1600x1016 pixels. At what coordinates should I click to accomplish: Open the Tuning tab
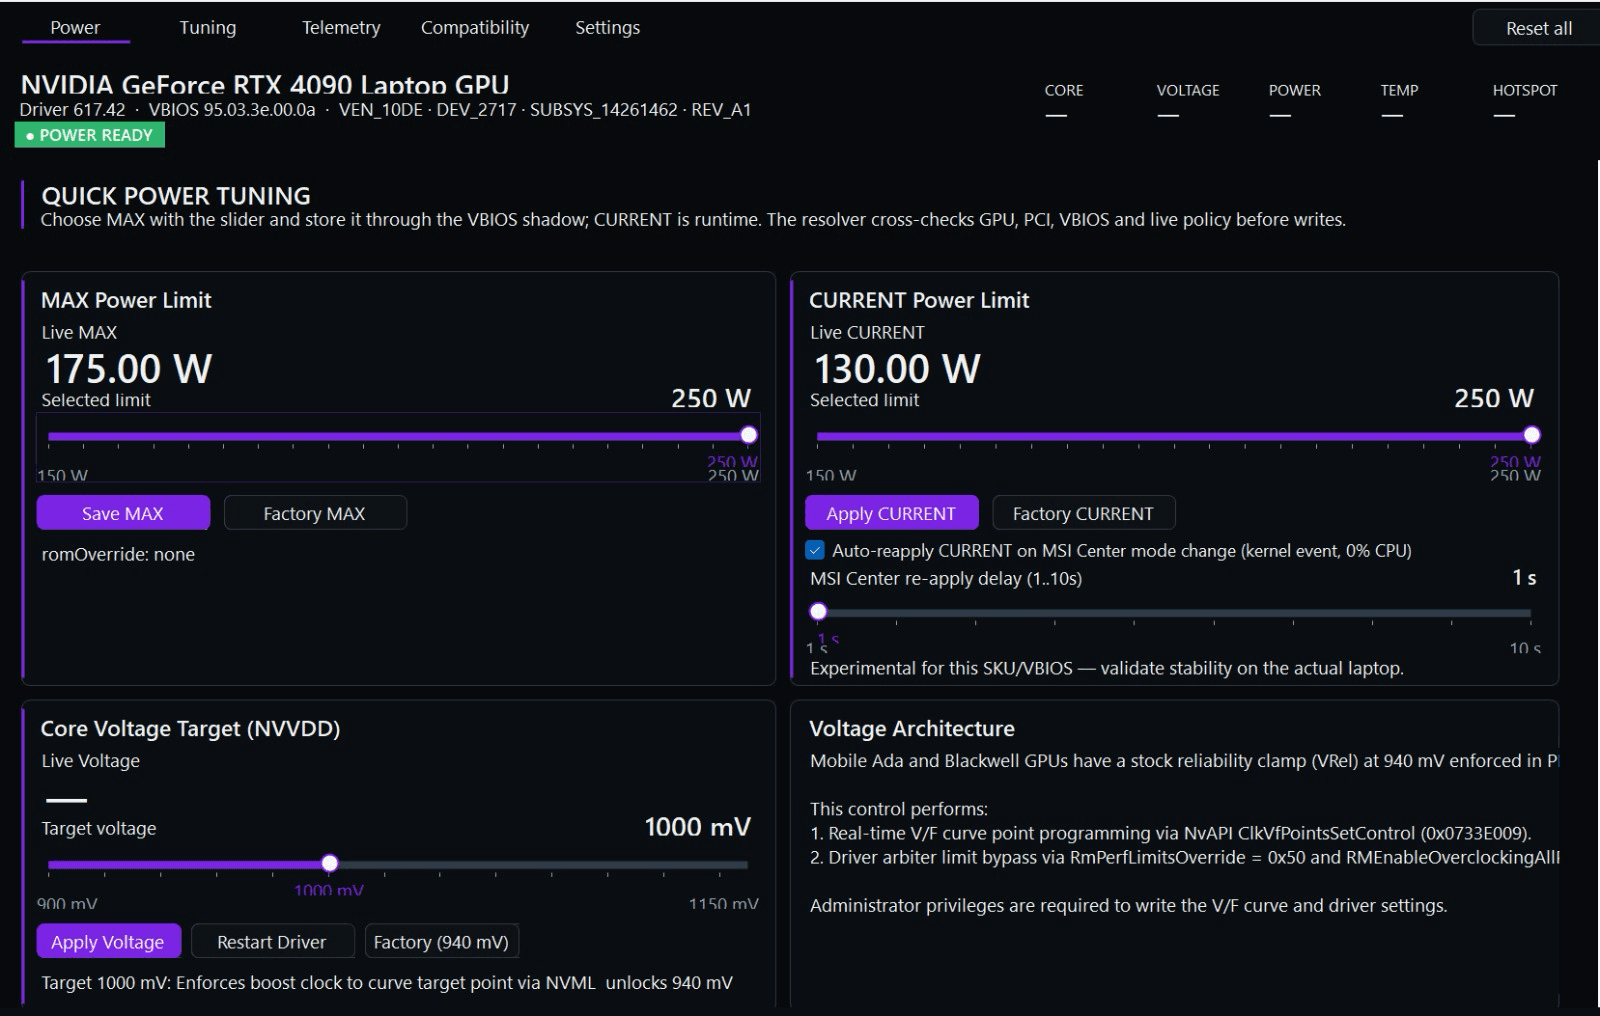click(x=208, y=28)
